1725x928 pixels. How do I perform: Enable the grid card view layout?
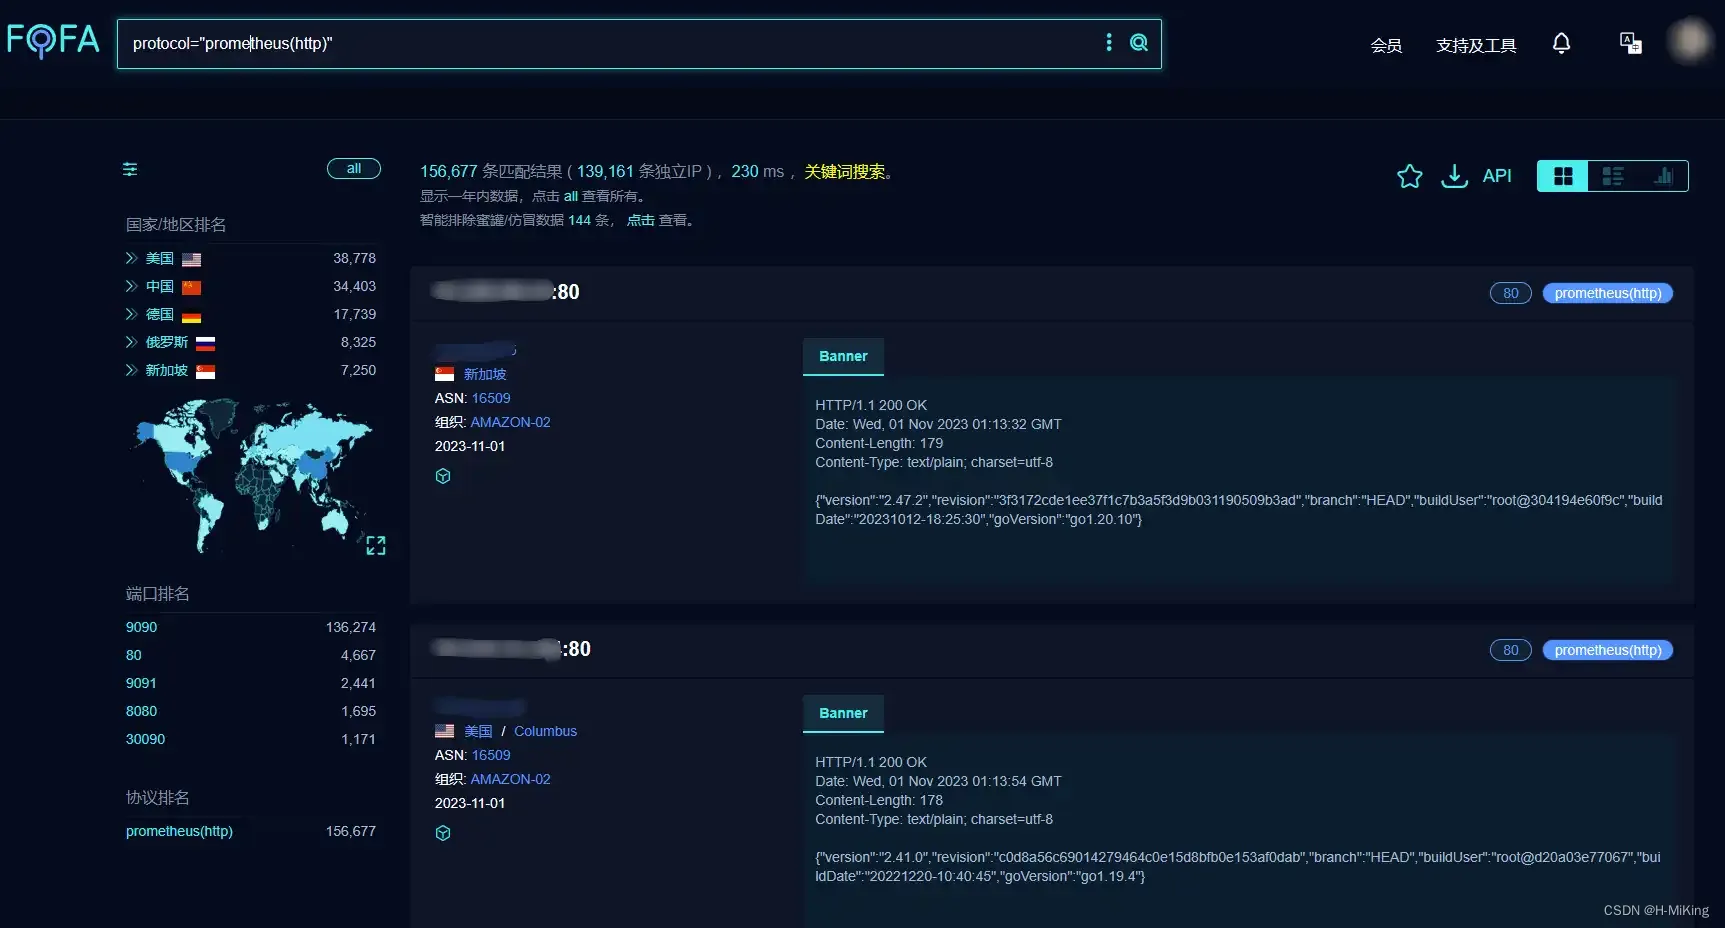click(x=1561, y=175)
